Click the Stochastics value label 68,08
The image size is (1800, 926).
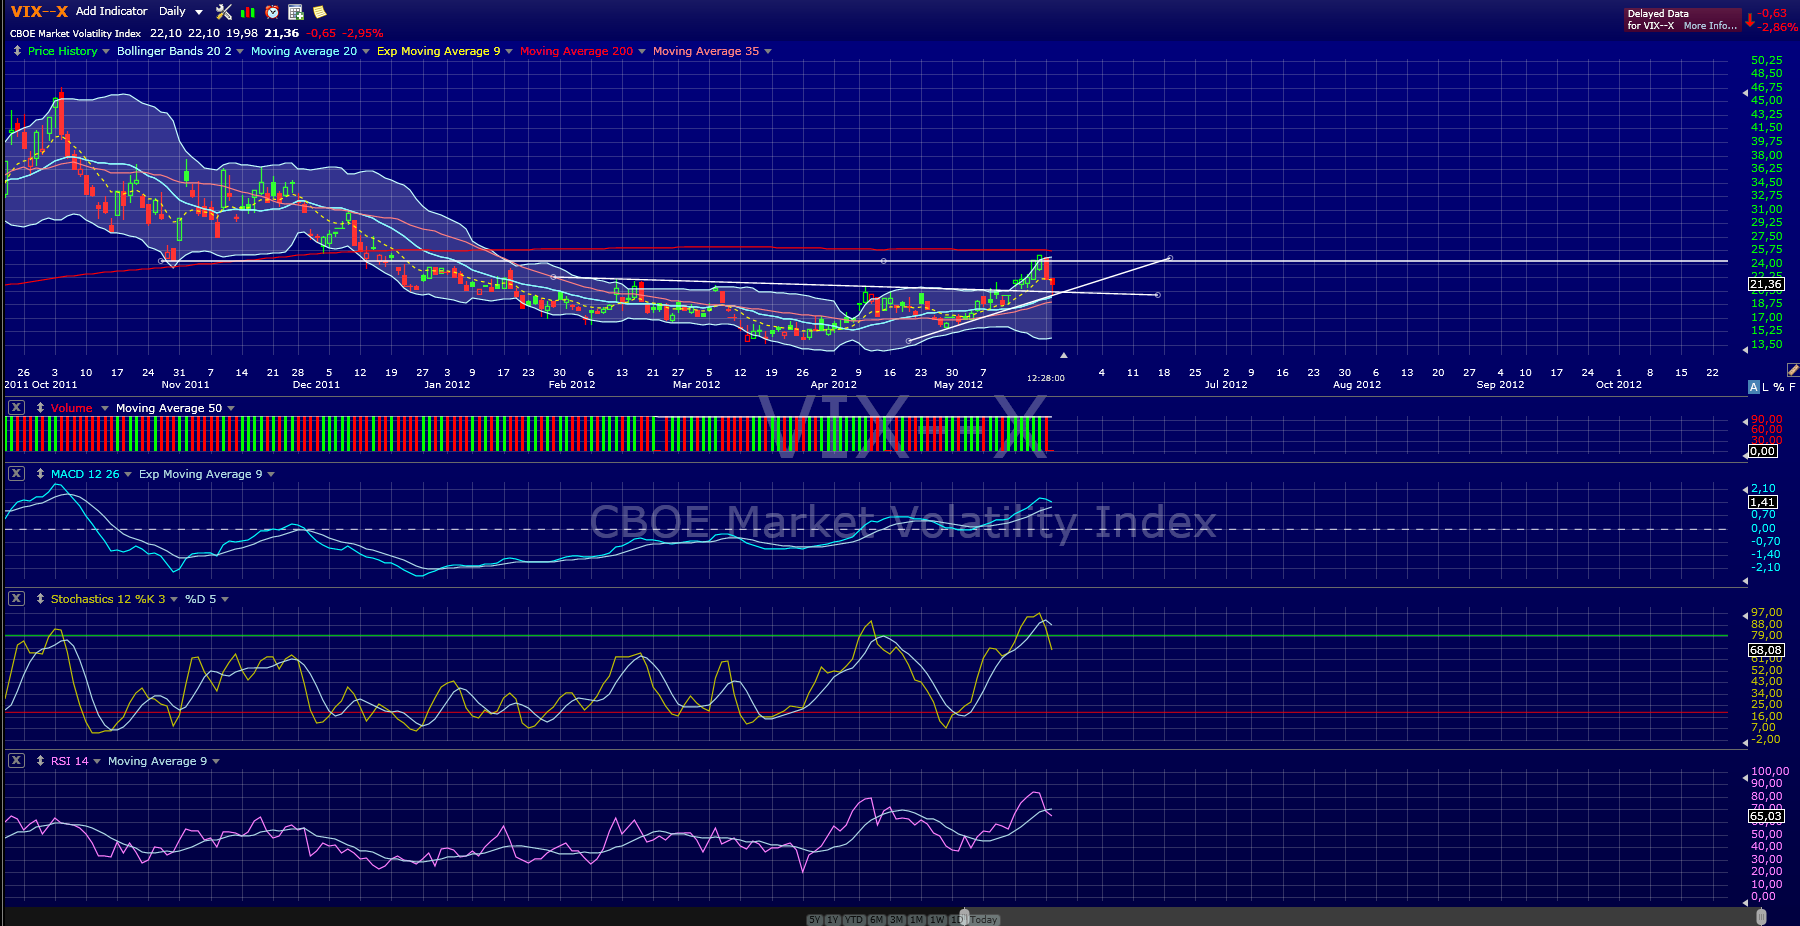point(1766,650)
